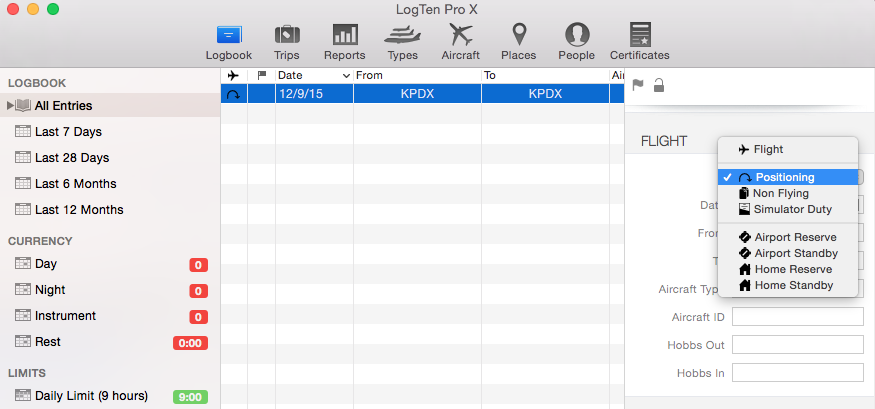Open the Reports section

(x=345, y=42)
